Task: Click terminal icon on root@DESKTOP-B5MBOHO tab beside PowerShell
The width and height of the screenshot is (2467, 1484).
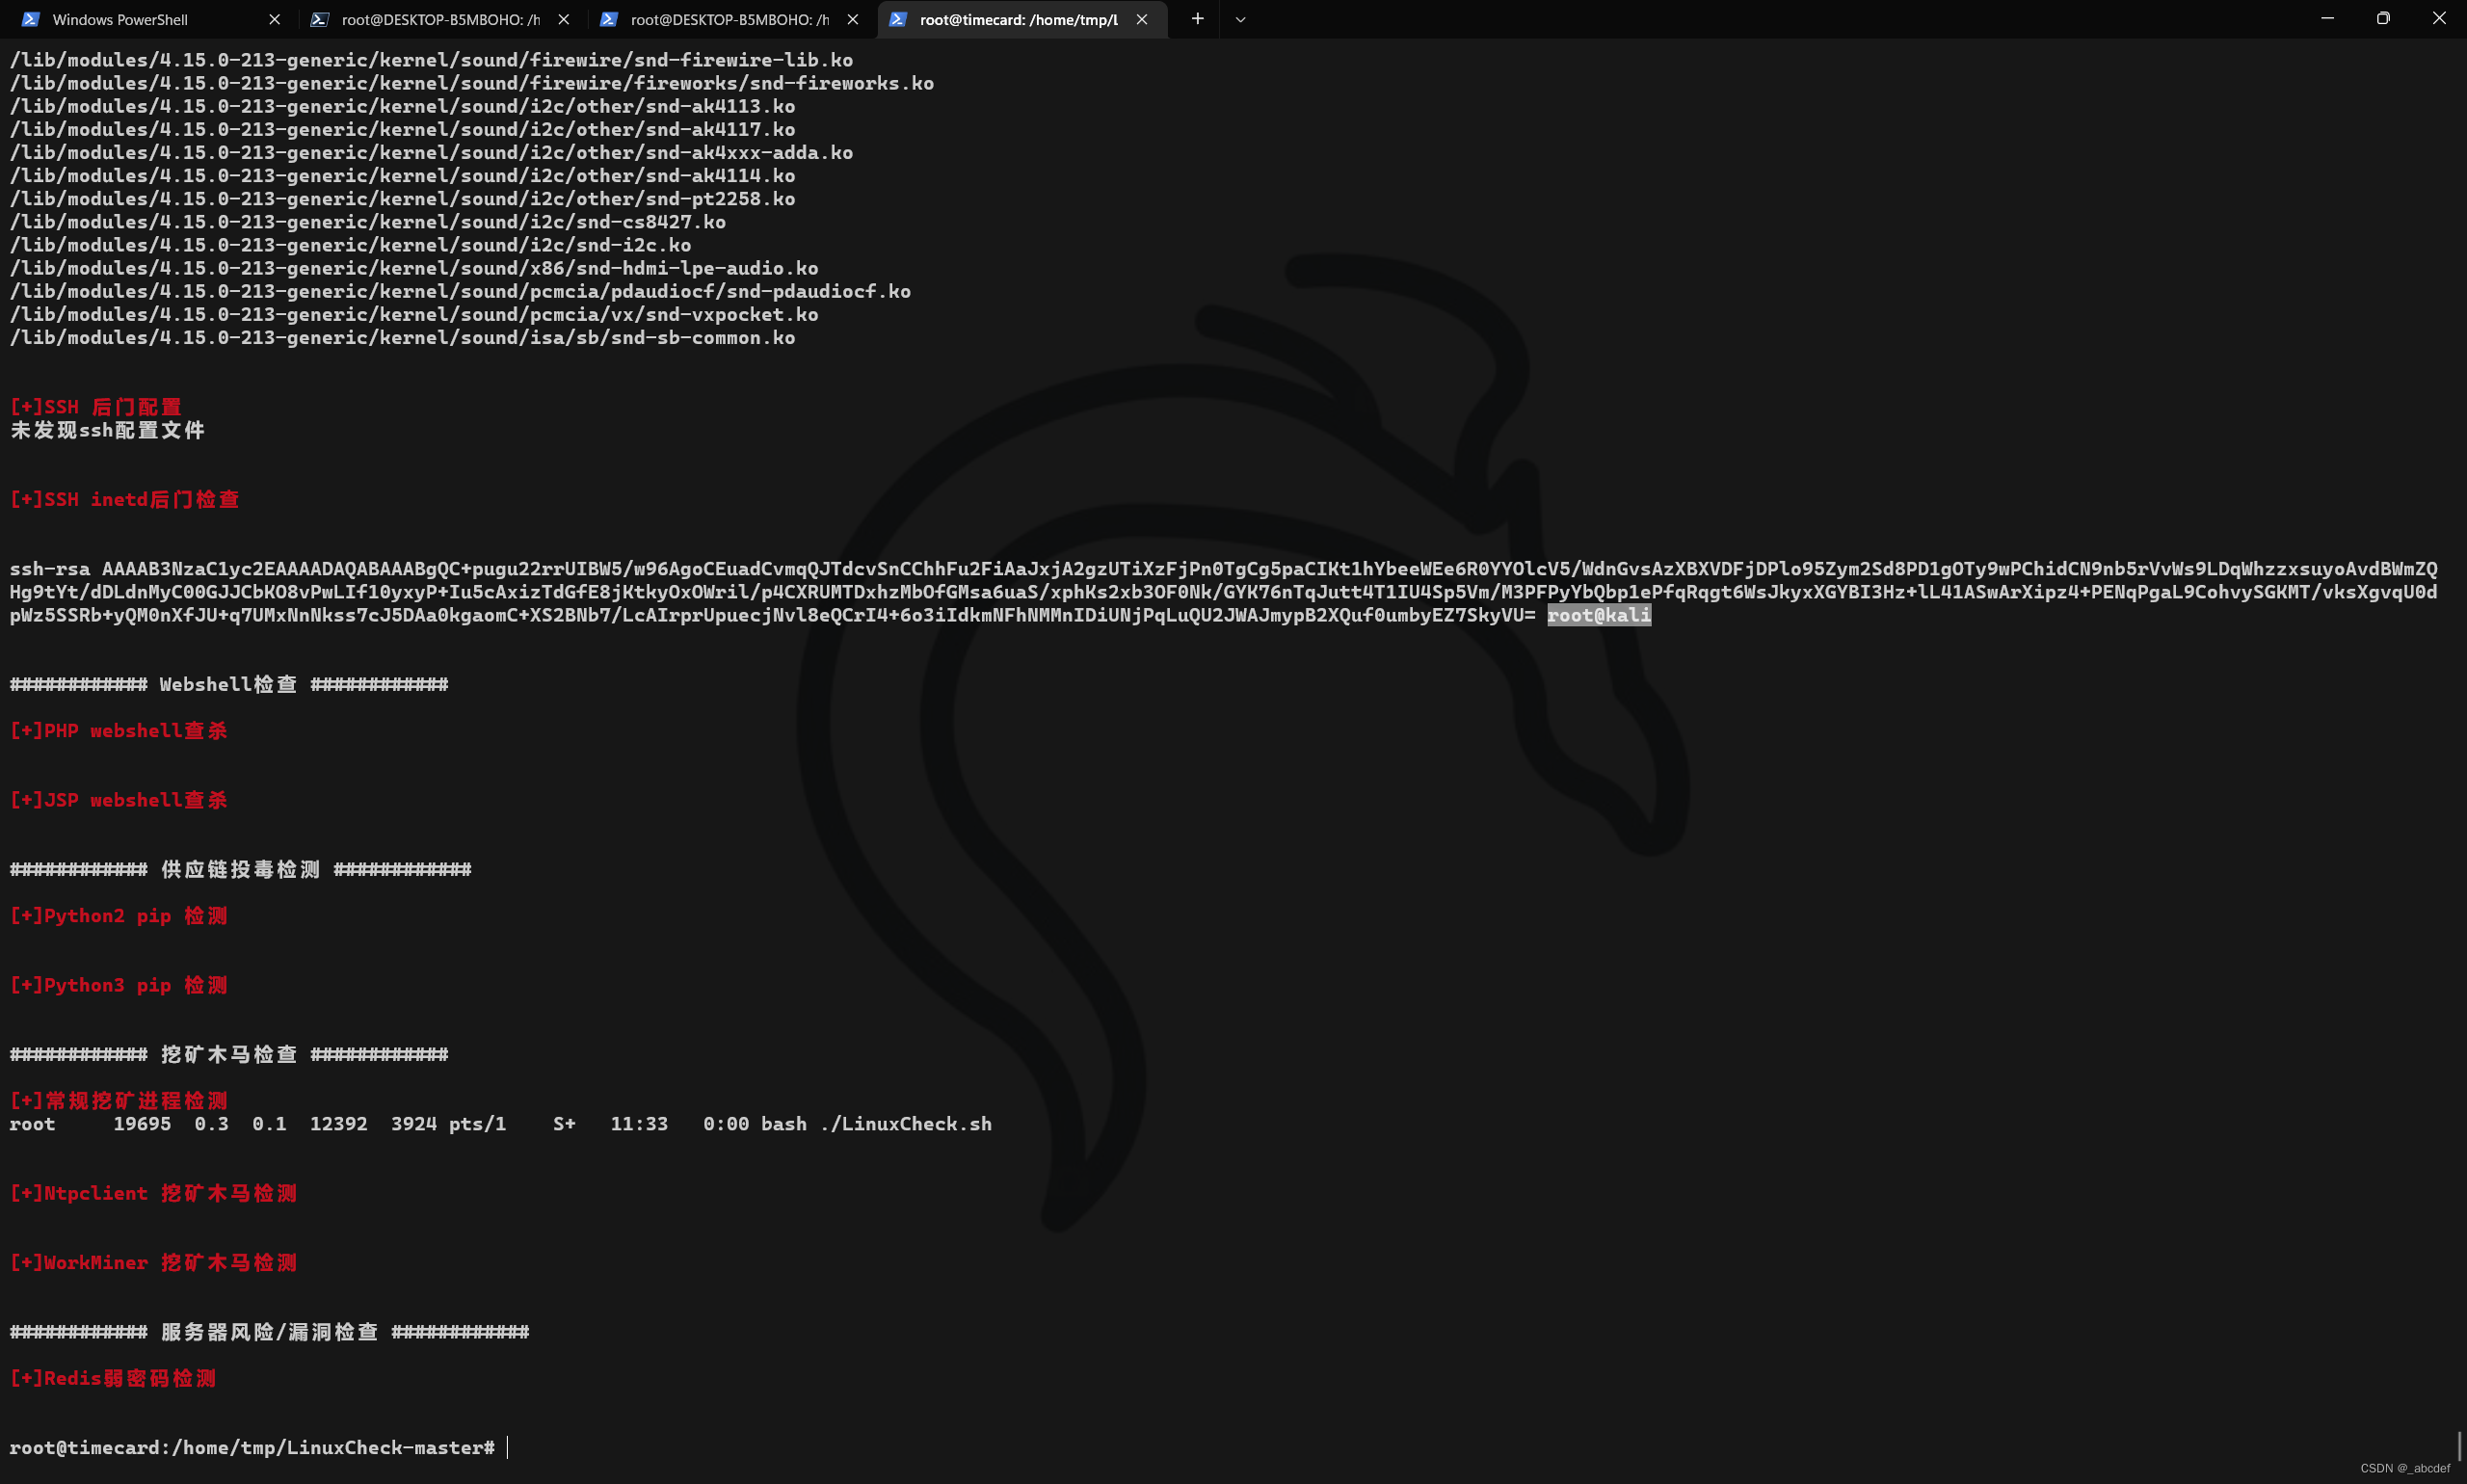Action: 320,19
